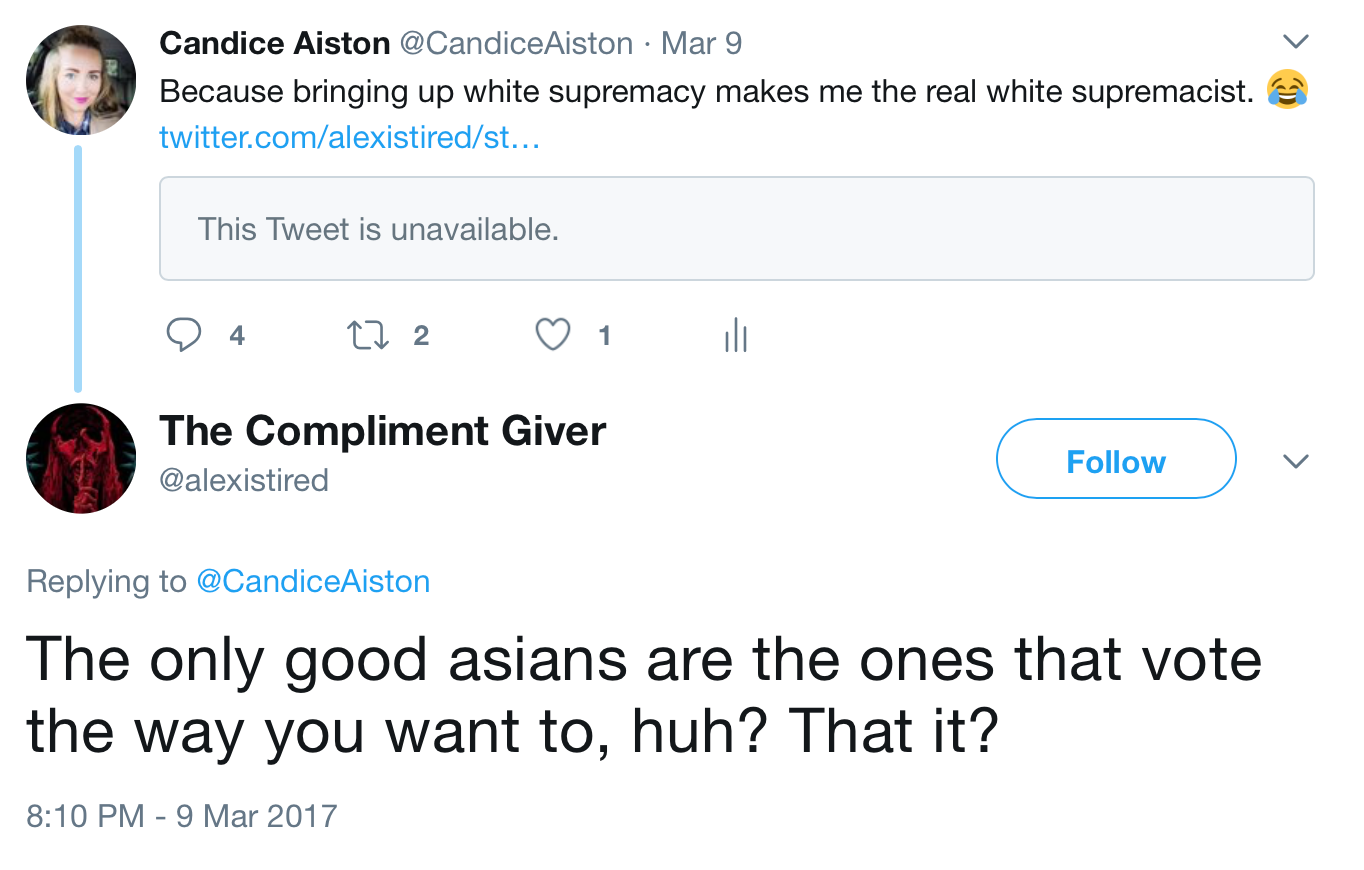The width and height of the screenshot is (1364, 870).
Task: Click The Compliment Giver display name
Action: [382, 431]
